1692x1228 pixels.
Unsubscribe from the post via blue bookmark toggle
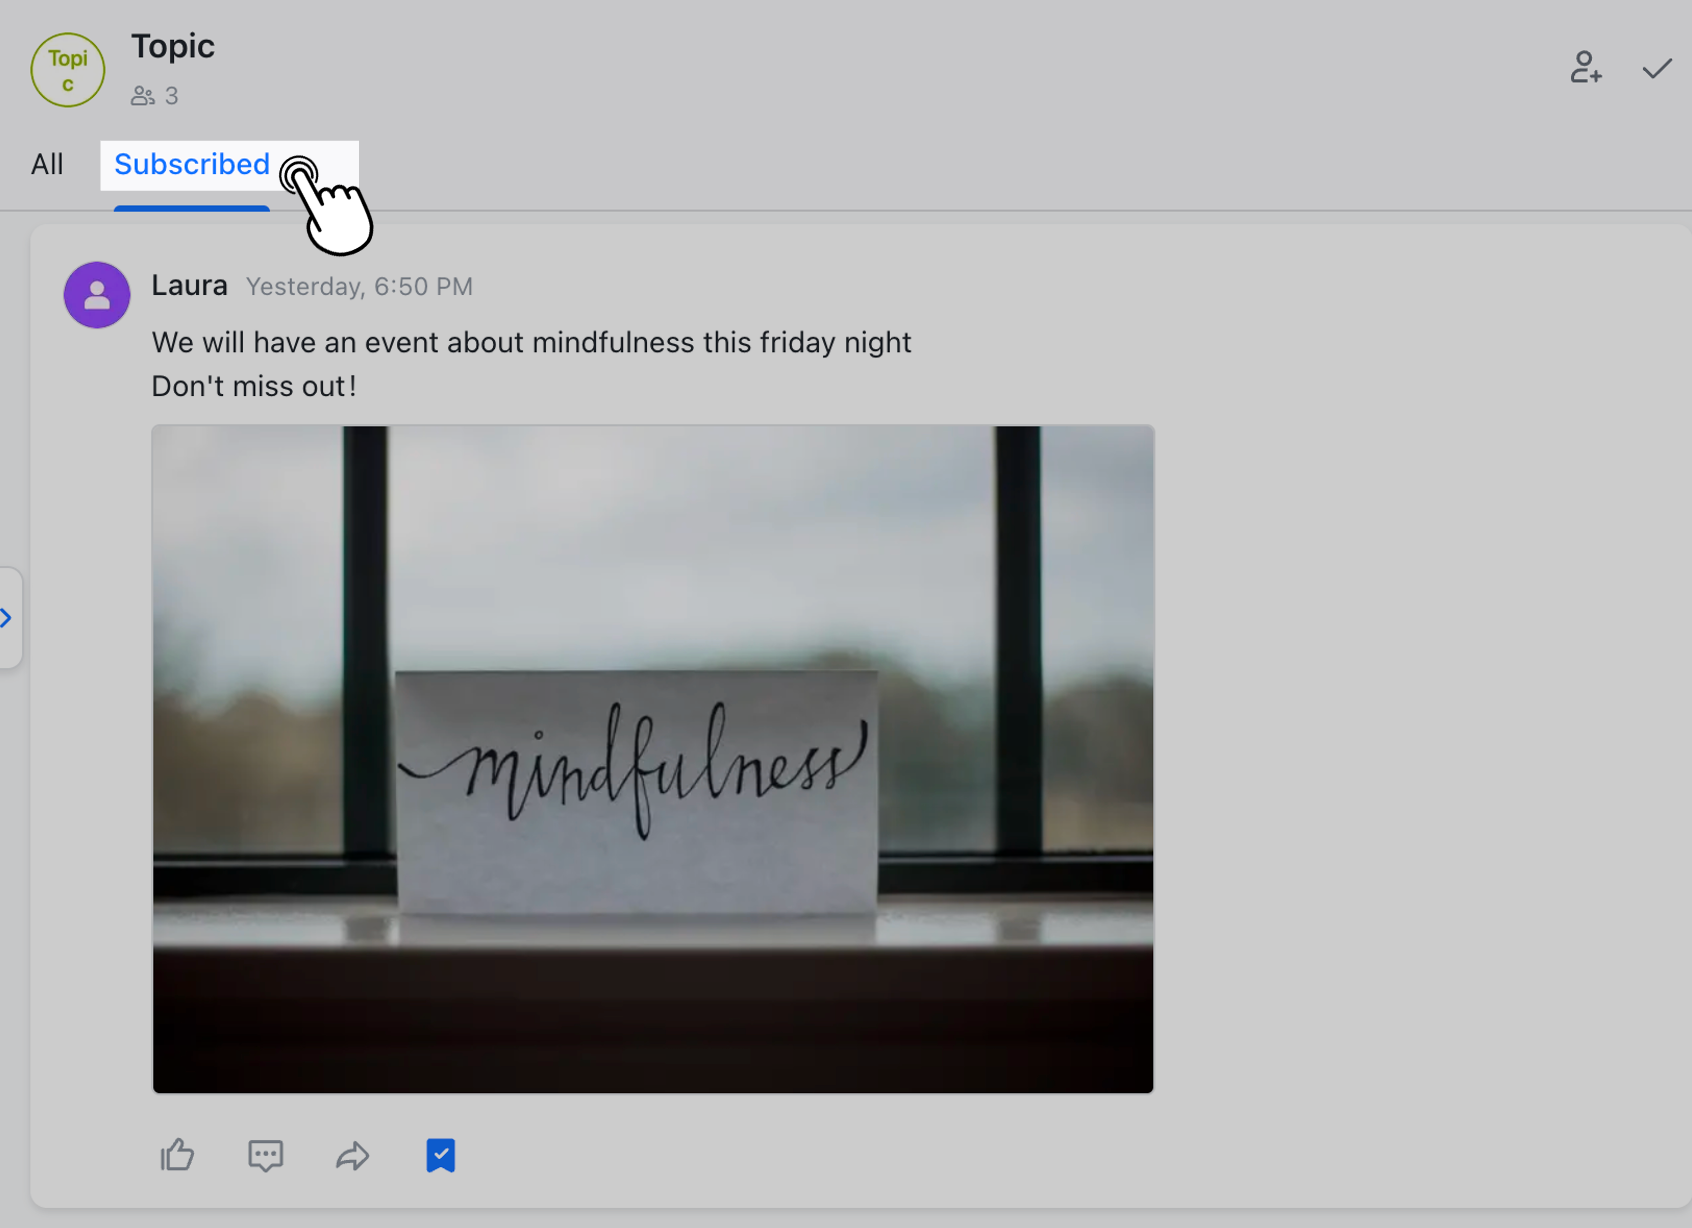[x=440, y=1156]
